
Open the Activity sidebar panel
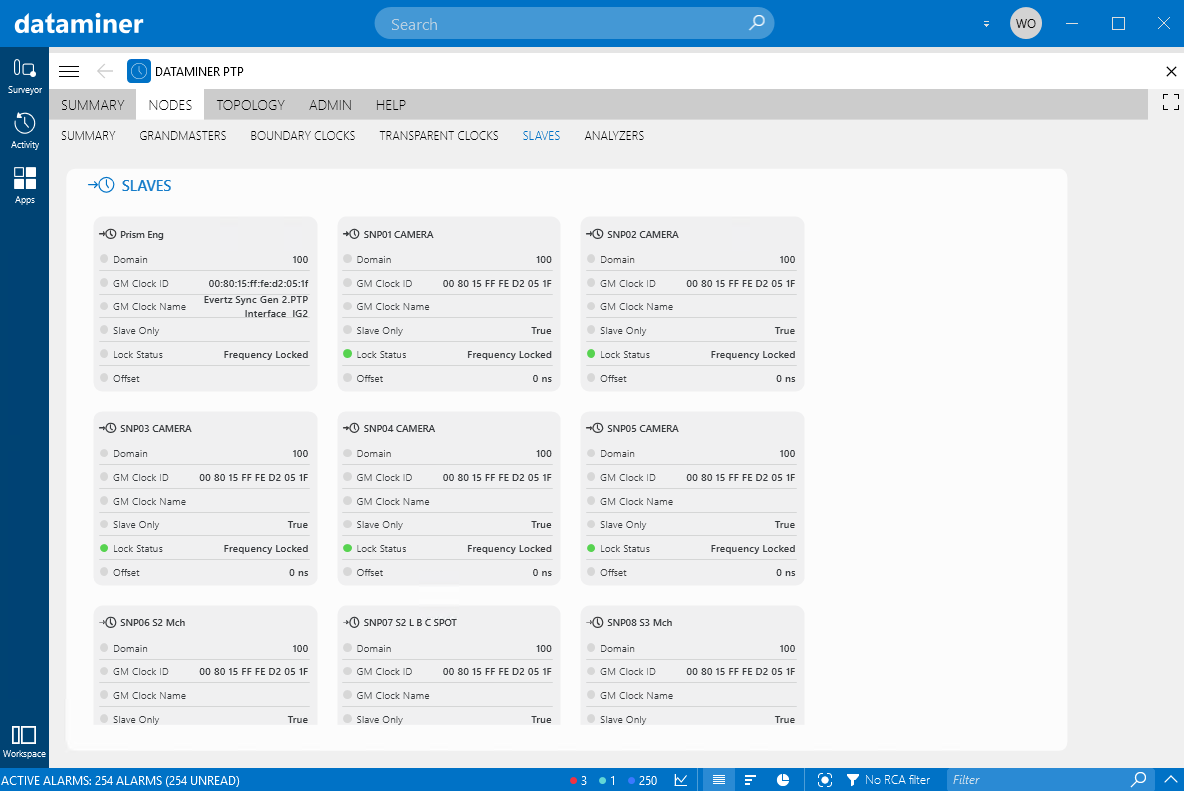click(24, 131)
